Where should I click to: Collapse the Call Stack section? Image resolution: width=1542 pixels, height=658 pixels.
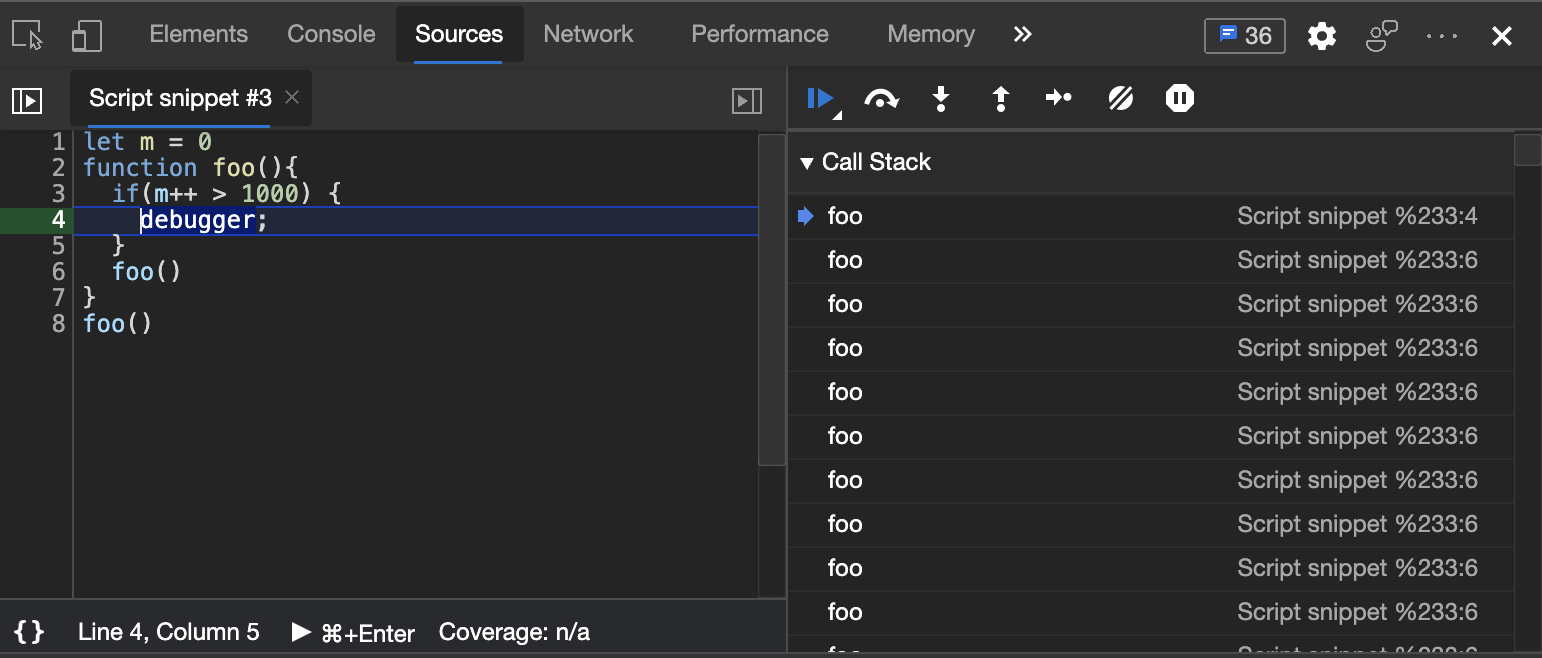pos(807,162)
